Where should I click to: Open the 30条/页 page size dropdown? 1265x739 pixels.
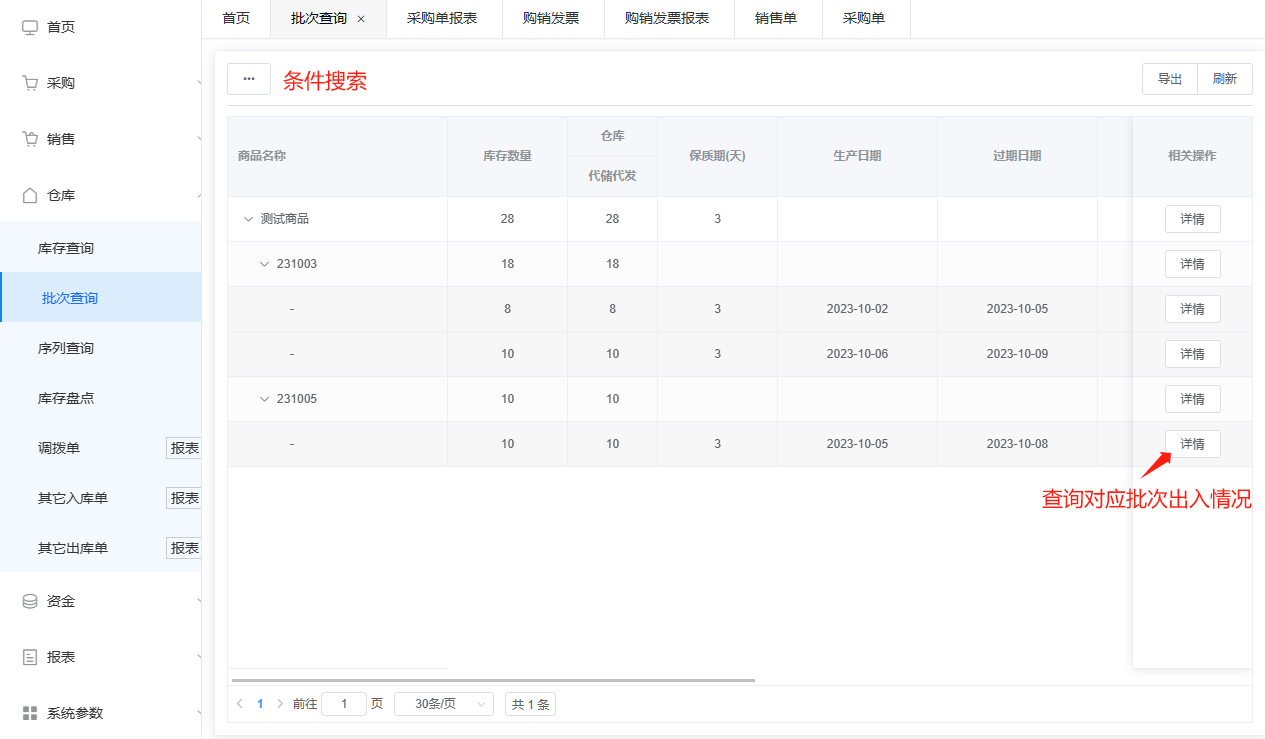pyautogui.click(x=444, y=704)
